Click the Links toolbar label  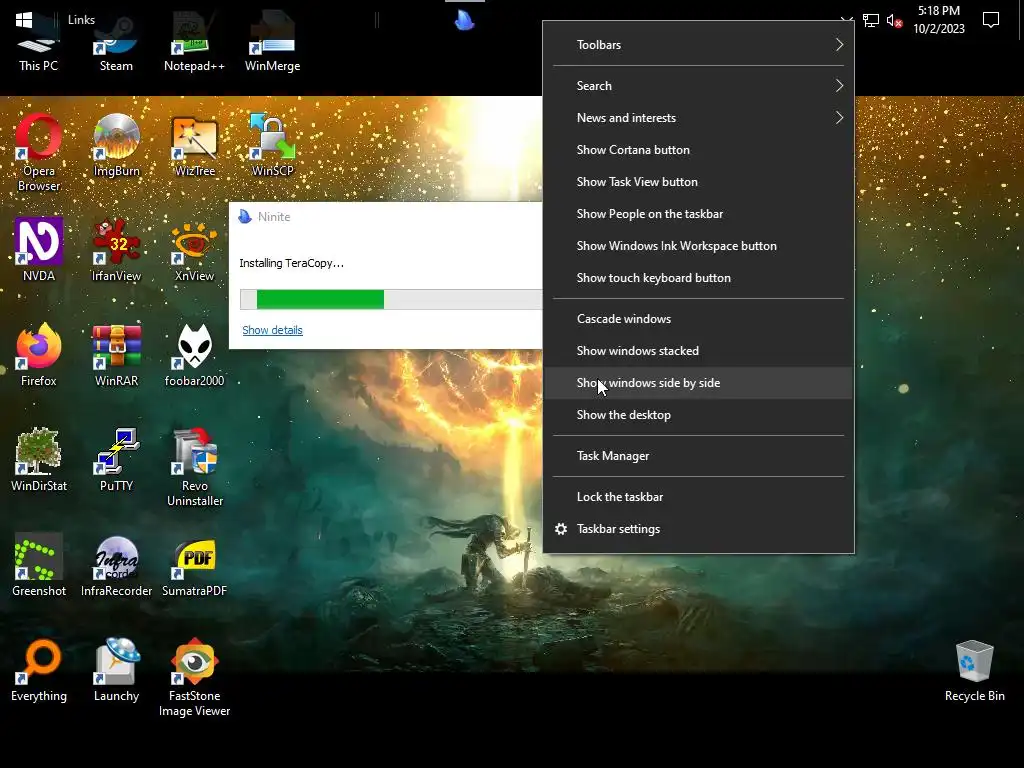point(81,20)
